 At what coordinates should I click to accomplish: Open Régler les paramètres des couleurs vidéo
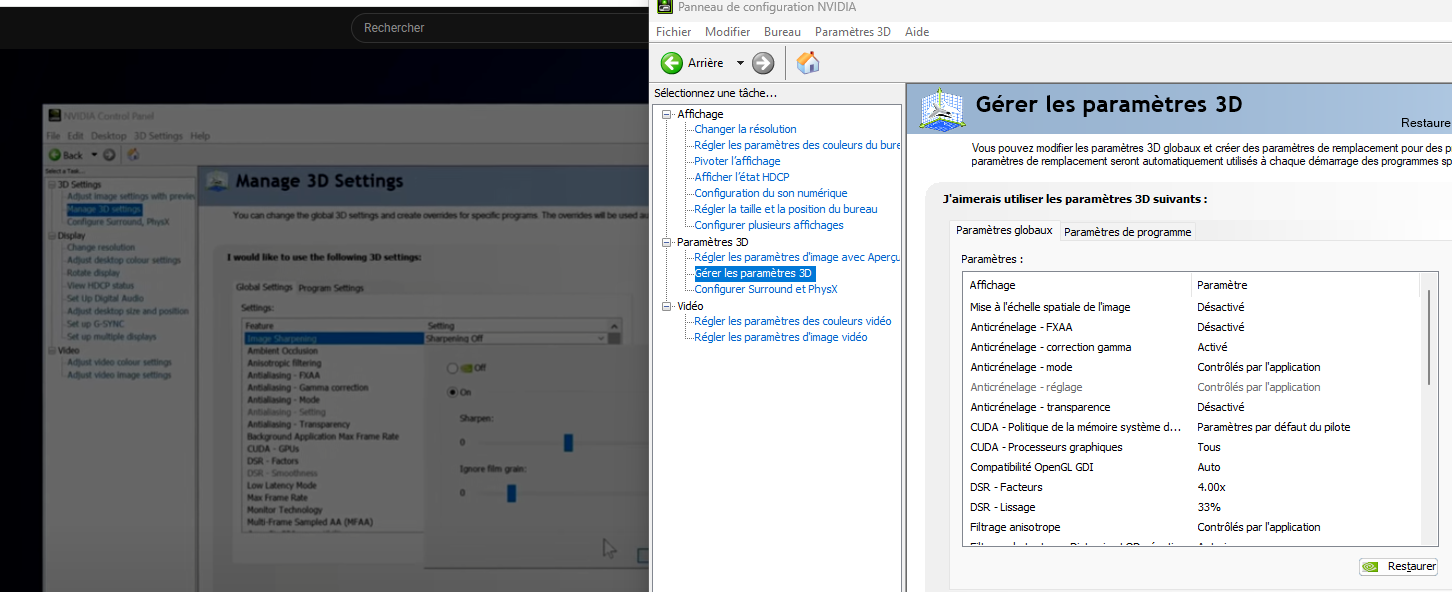coord(792,321)
